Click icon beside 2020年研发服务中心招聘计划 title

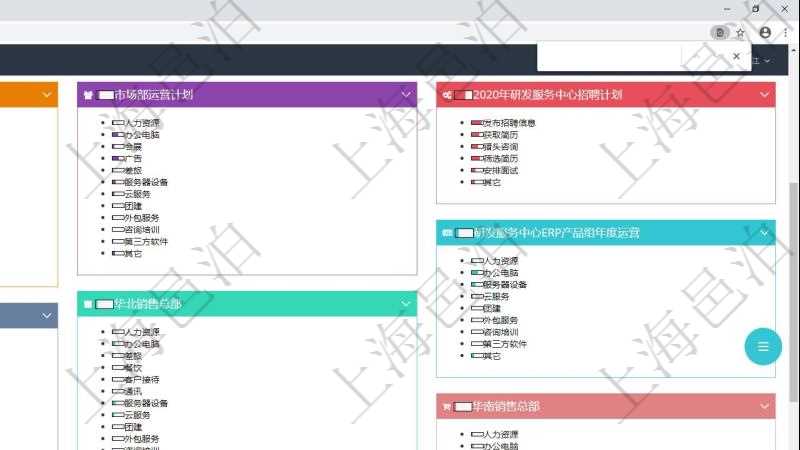446,95
